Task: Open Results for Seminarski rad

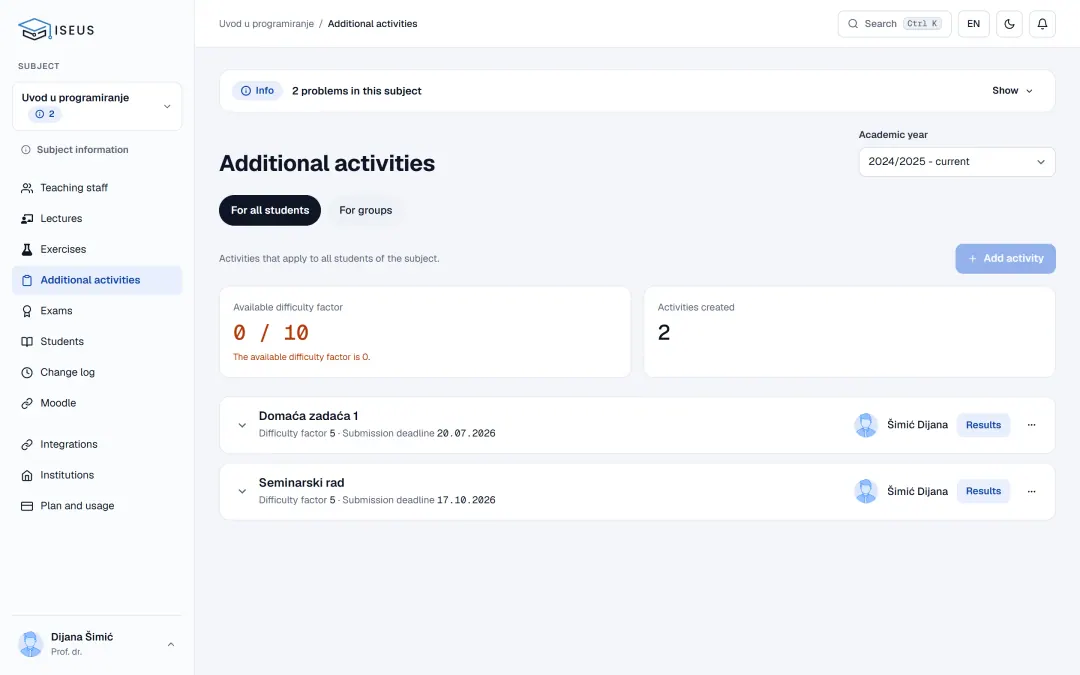Action: pyautogui.click(x=983, y=491)
